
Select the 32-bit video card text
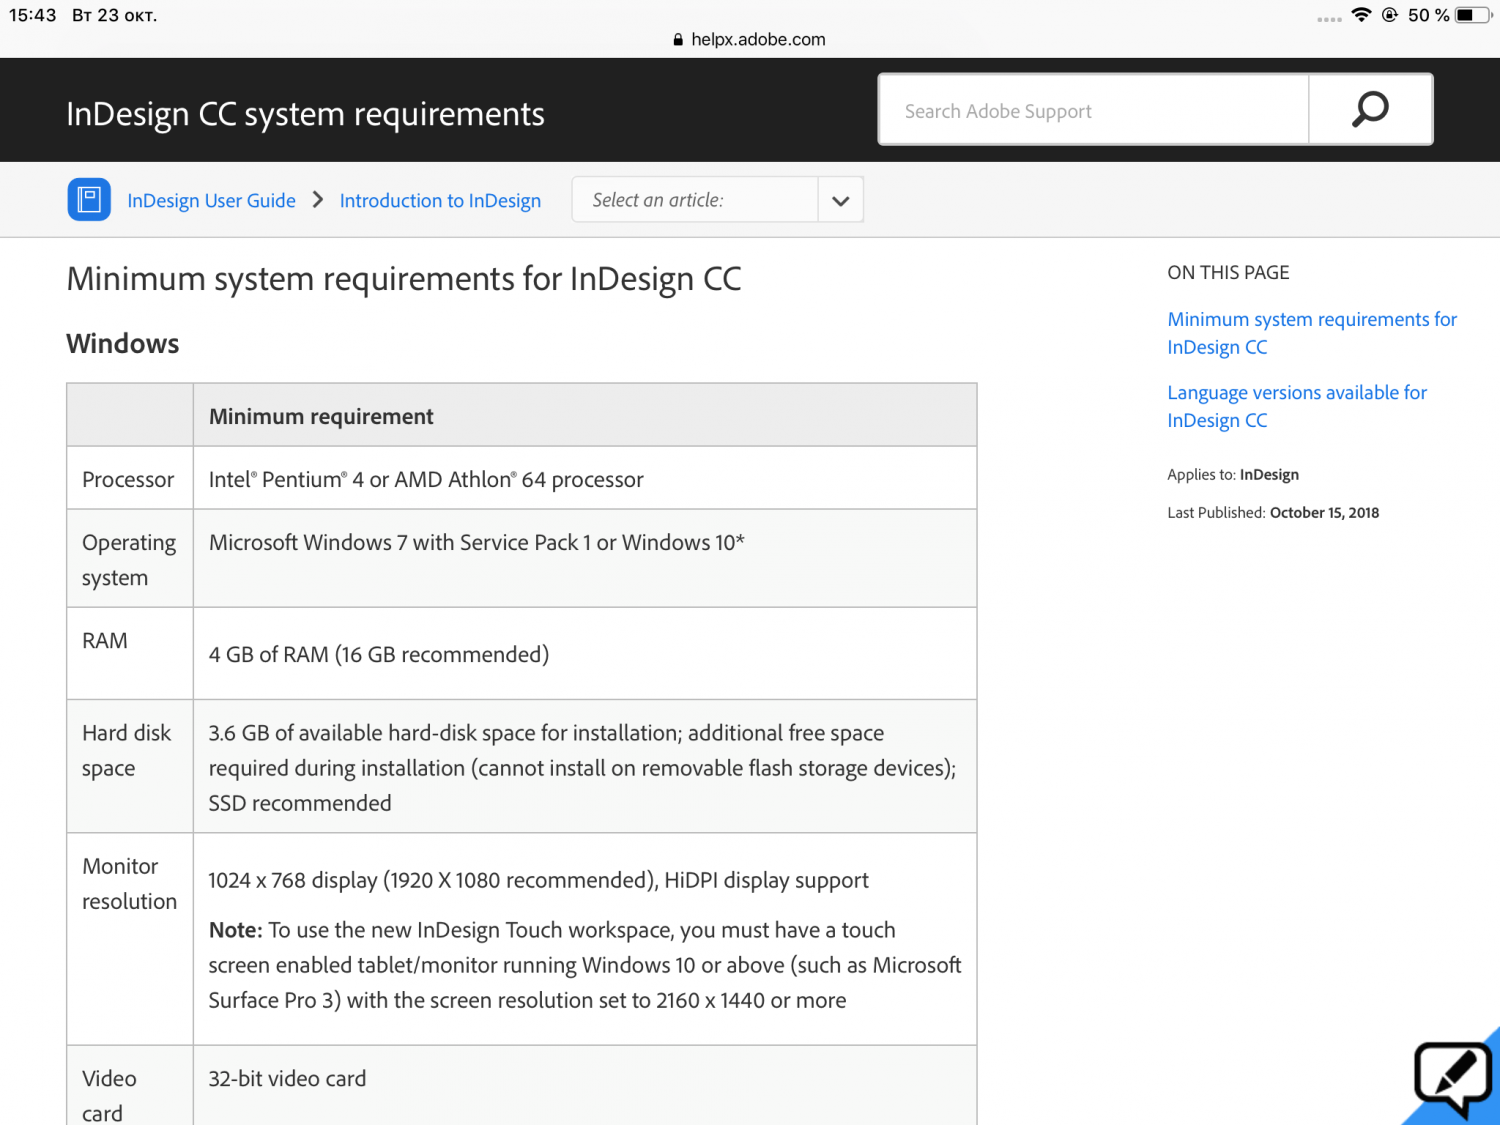(287, 1079)
